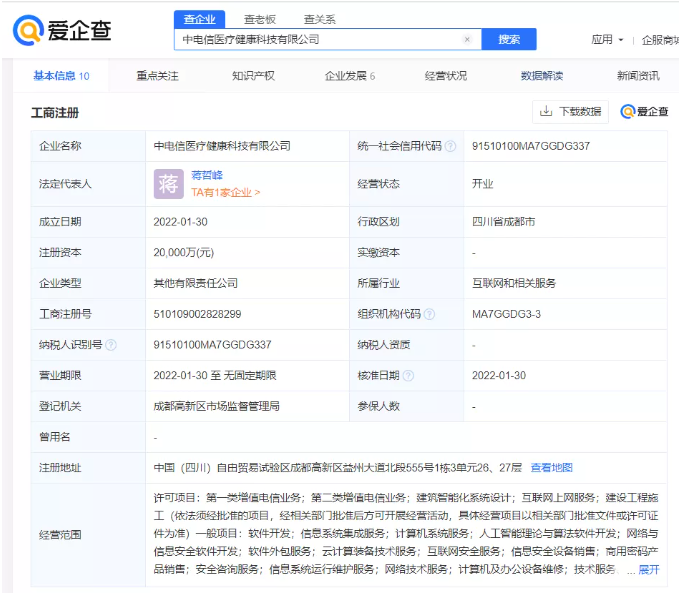Click the industry value 互联网和相关服务
This screenshot has width=682, height=593.
(x=514, y=283)
